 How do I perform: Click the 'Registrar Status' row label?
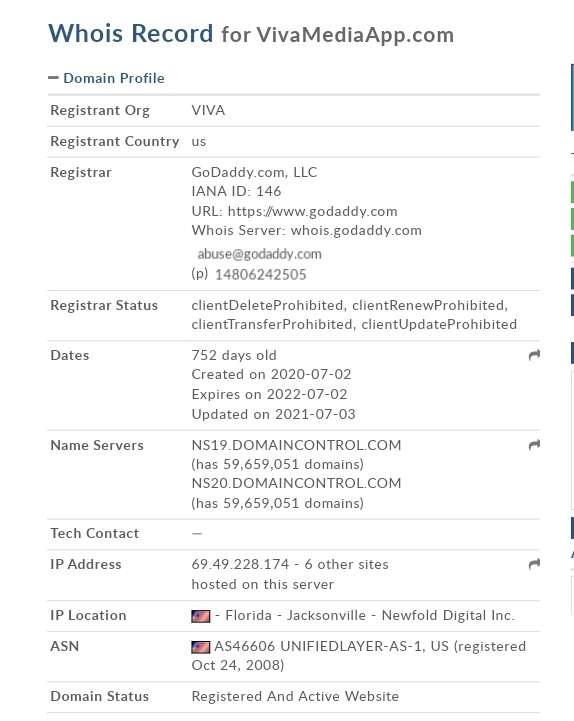point(104,305)
